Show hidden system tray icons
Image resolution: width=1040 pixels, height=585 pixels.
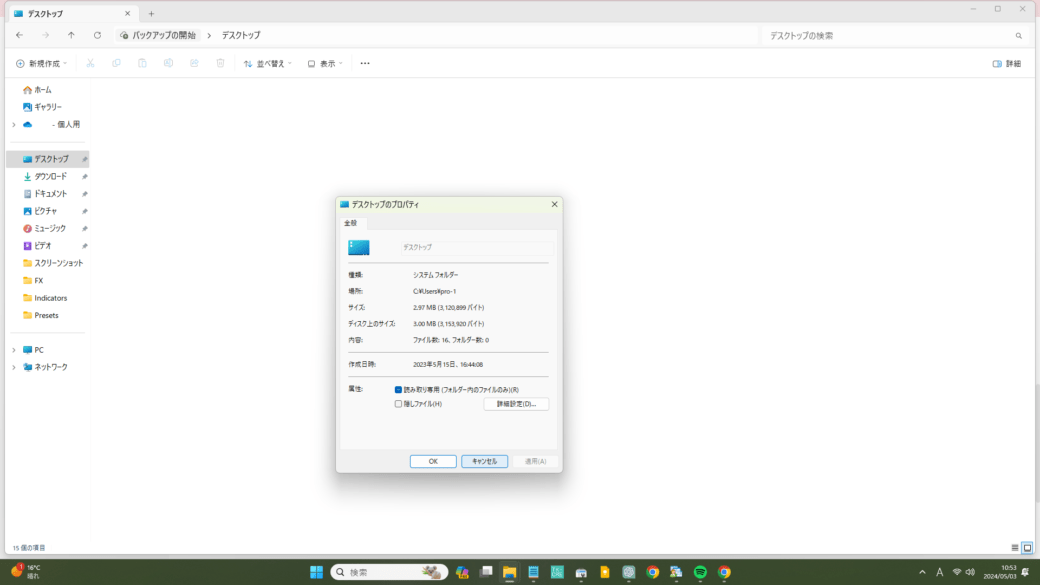(x=922, y=572)
